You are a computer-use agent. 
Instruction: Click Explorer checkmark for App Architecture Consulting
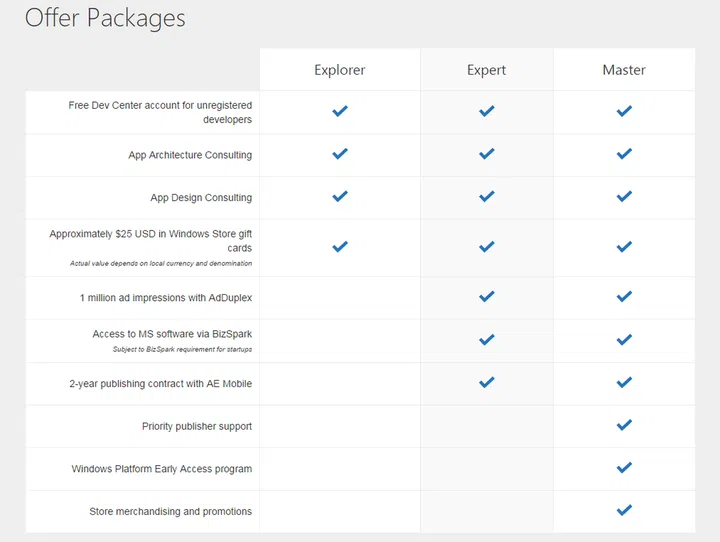pos(340,154)
